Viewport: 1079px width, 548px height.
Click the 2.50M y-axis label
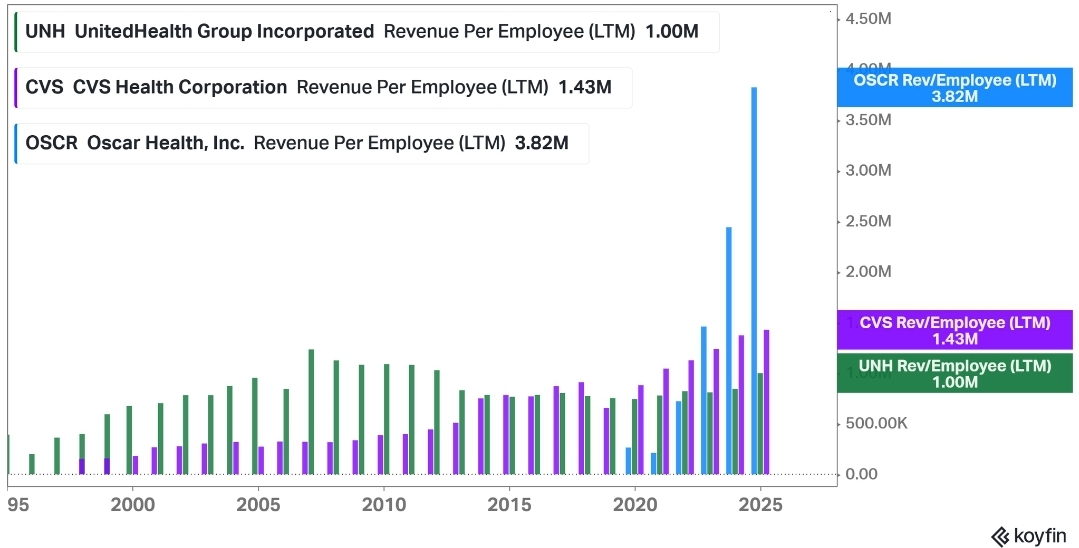pos(869,221)
